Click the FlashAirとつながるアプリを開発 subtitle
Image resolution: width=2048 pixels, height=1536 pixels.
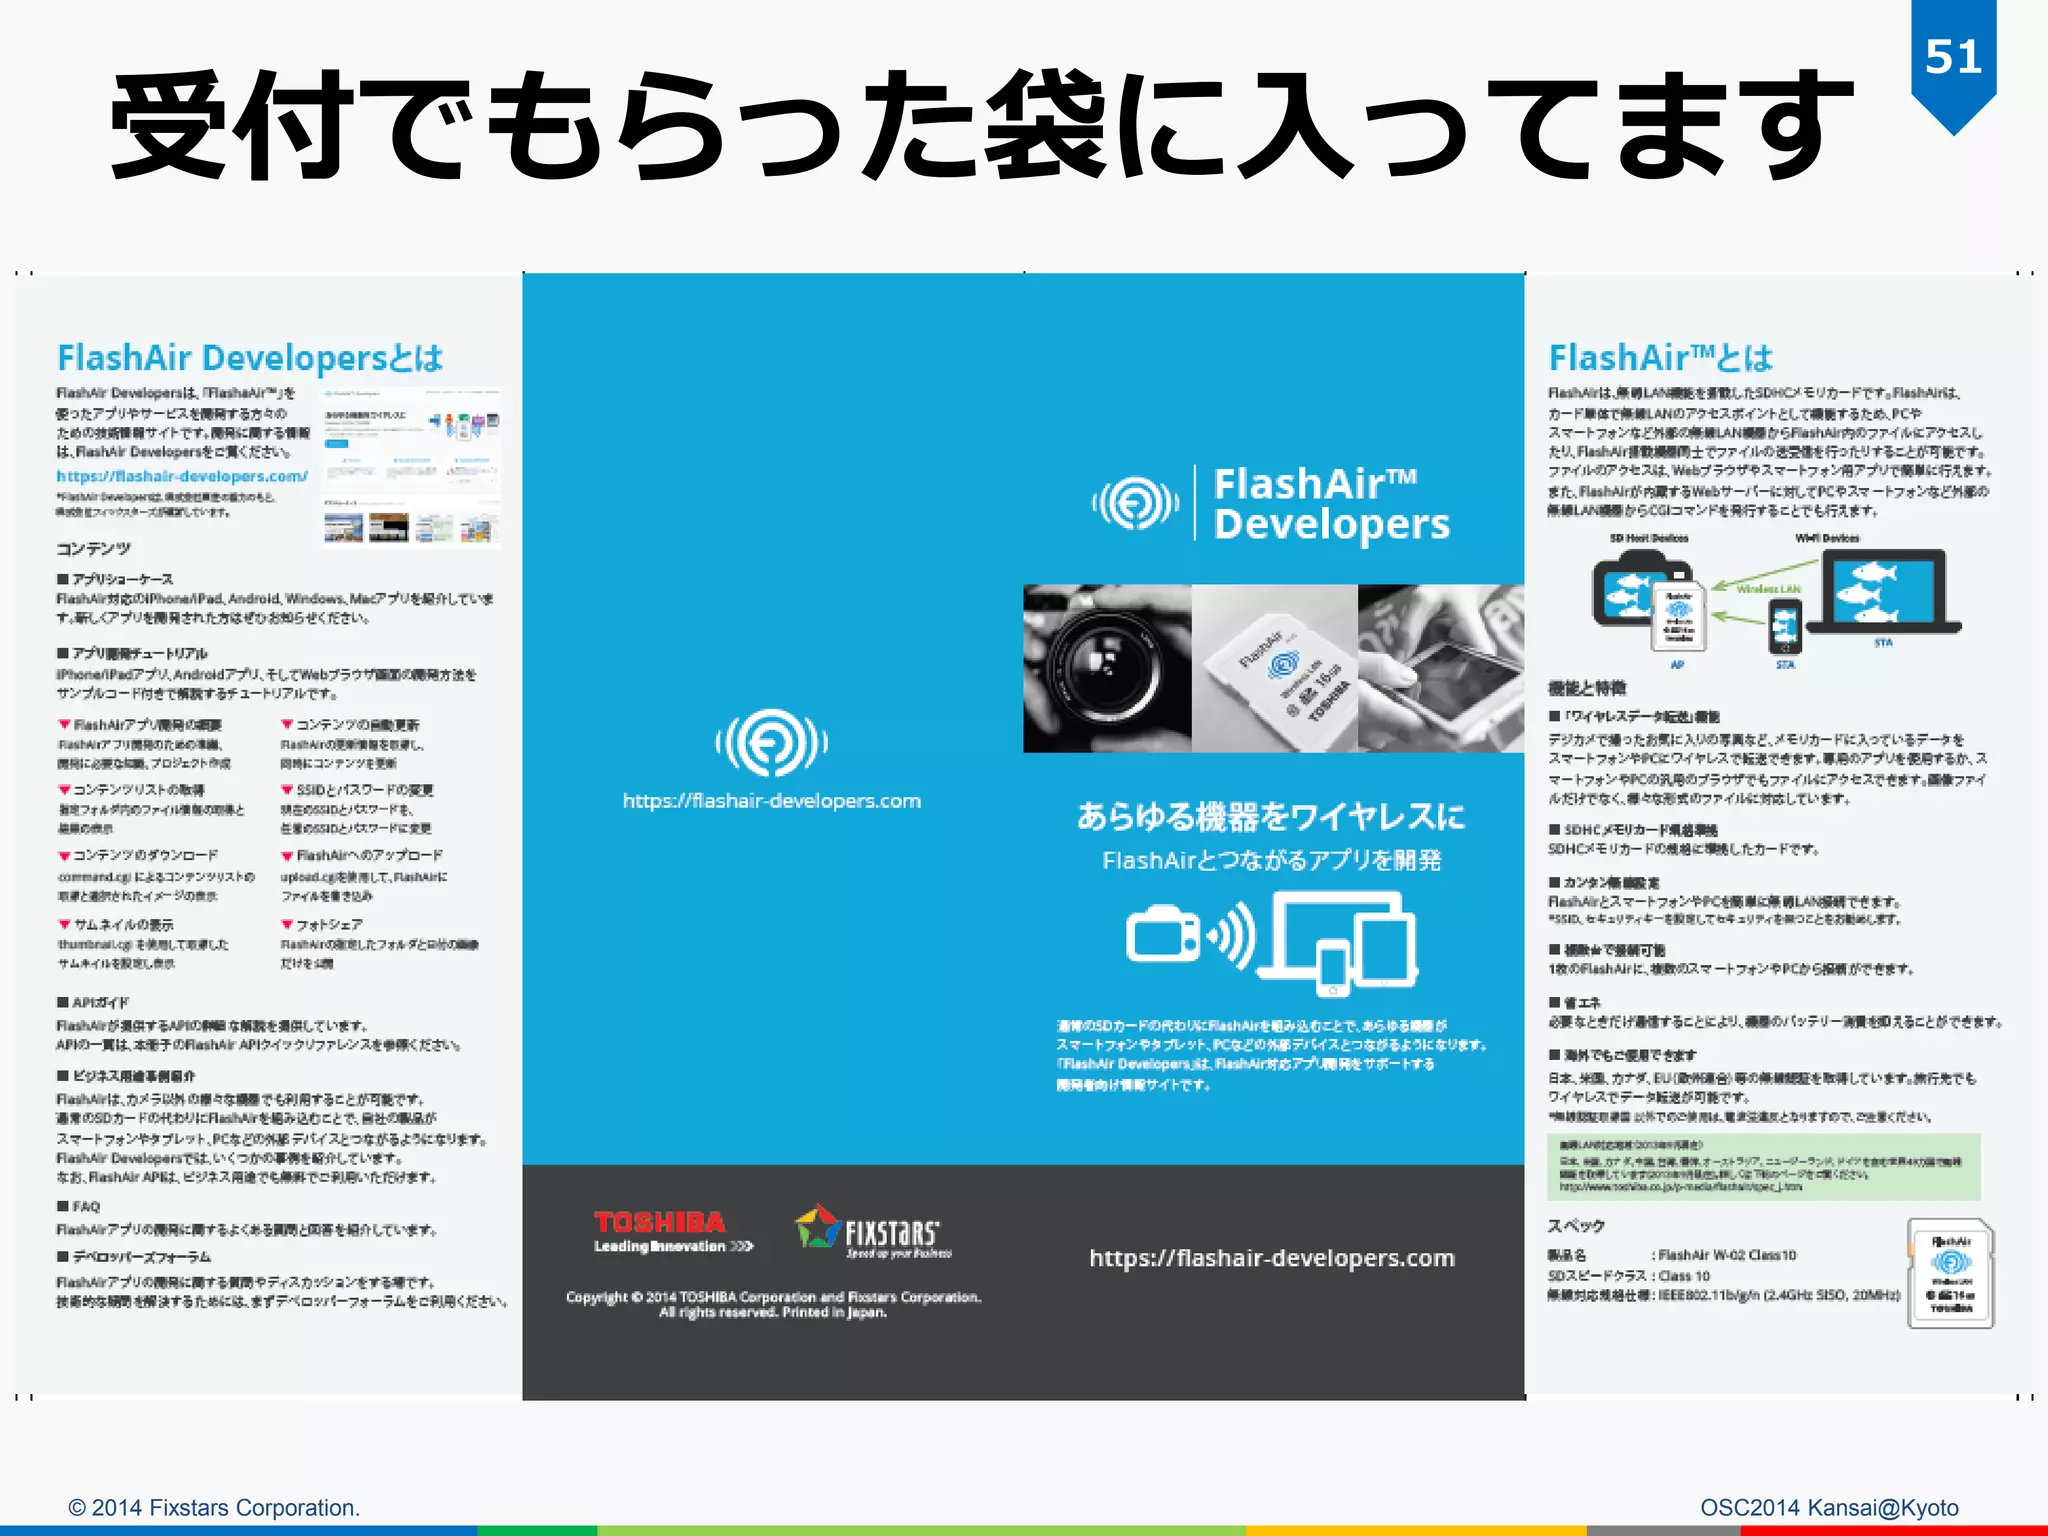pos(1271,860)
